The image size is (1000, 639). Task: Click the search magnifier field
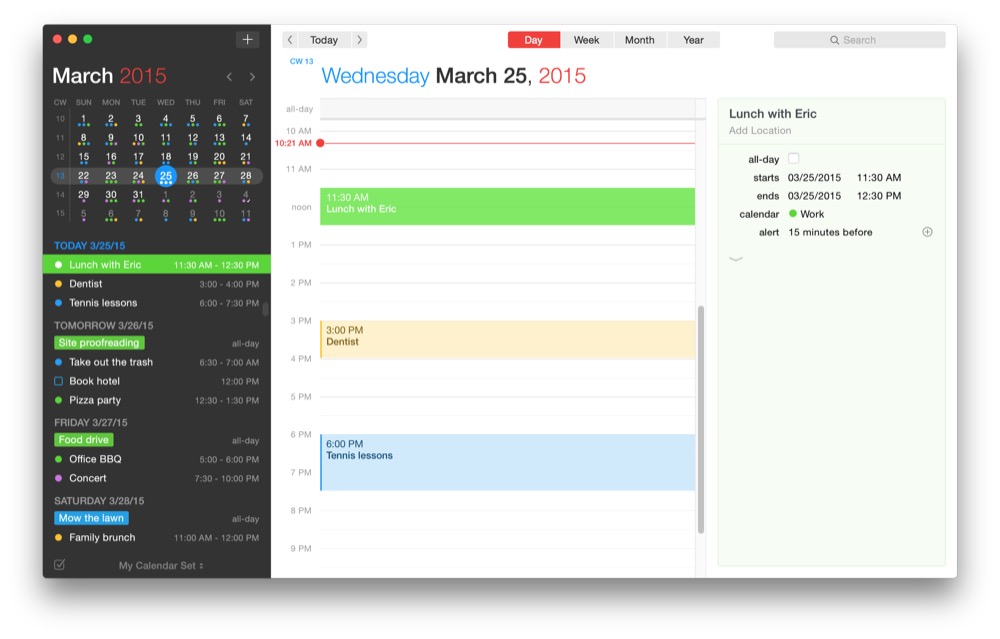(x=859, y=40)
